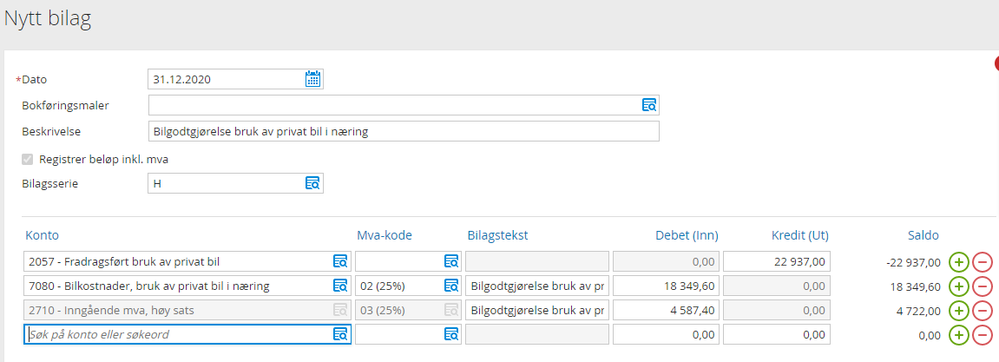Viewport: 999px width, 362px height.
Task: Open account lookup on the 2710 row
Action: click(x=340, y=310)
